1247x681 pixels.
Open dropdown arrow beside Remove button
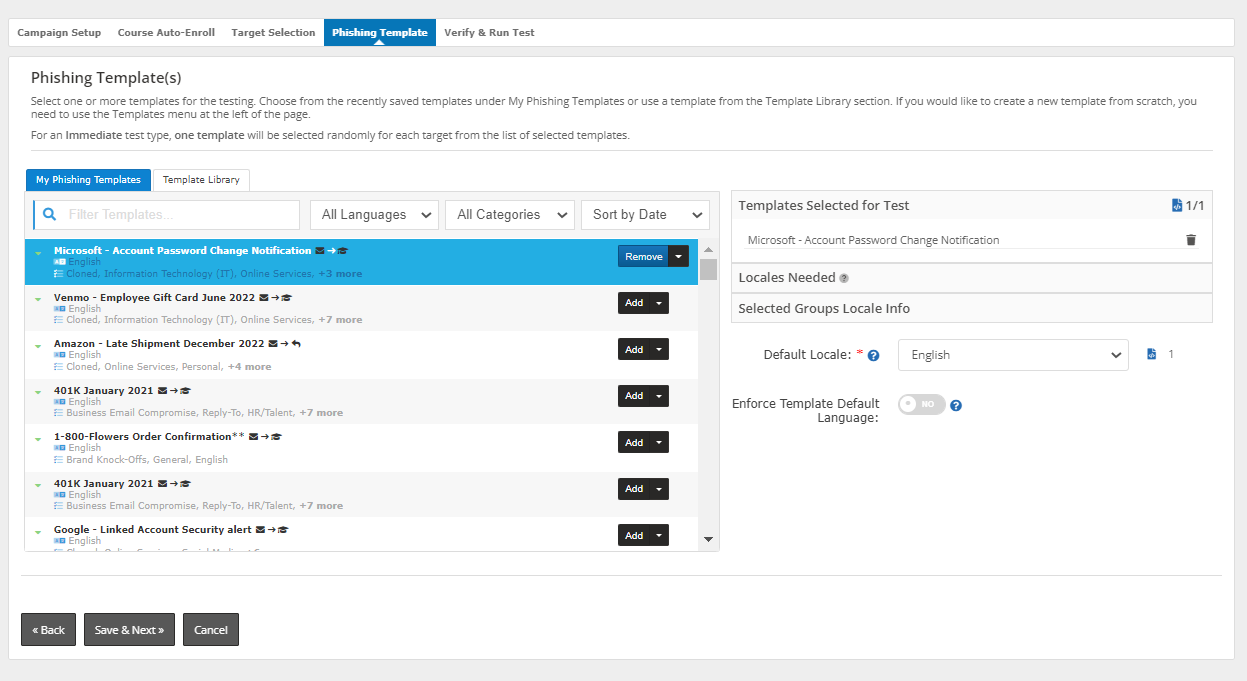coord(679,257)
